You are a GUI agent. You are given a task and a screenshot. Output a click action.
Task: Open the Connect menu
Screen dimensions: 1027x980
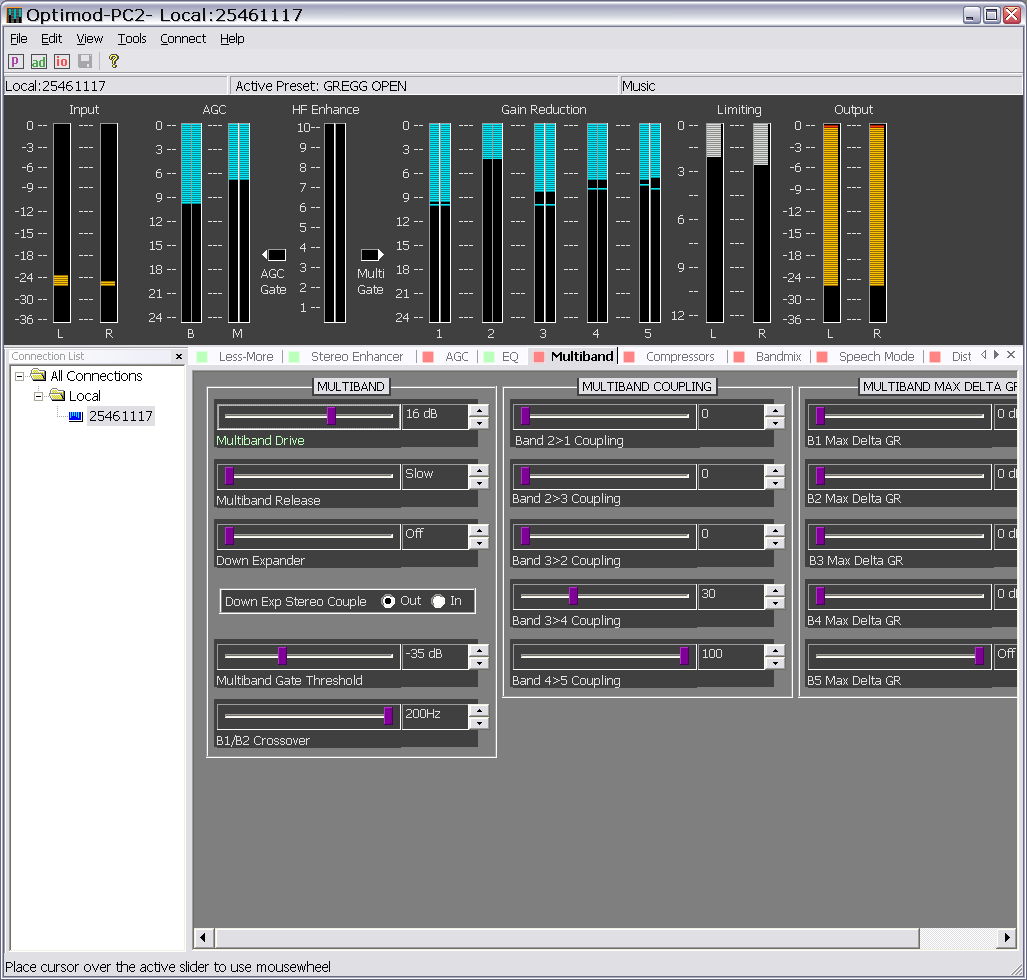pyautogui.click(x=183, y=39)
